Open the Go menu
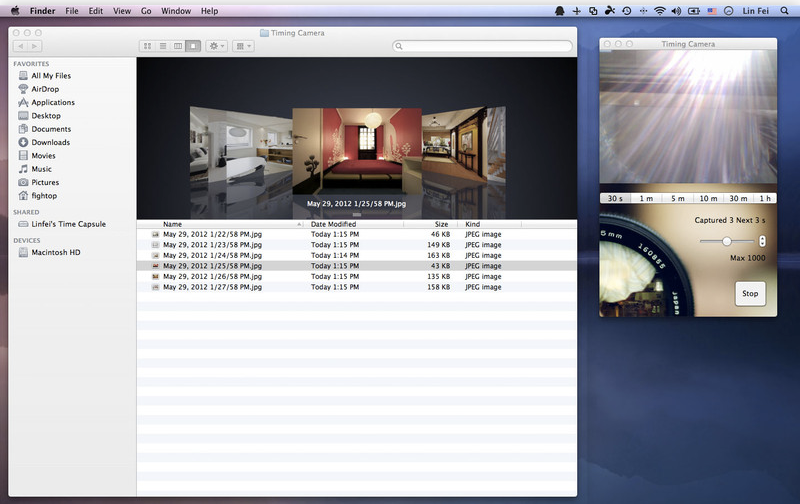This screenshot has height=504, width=800. (146, 10)
